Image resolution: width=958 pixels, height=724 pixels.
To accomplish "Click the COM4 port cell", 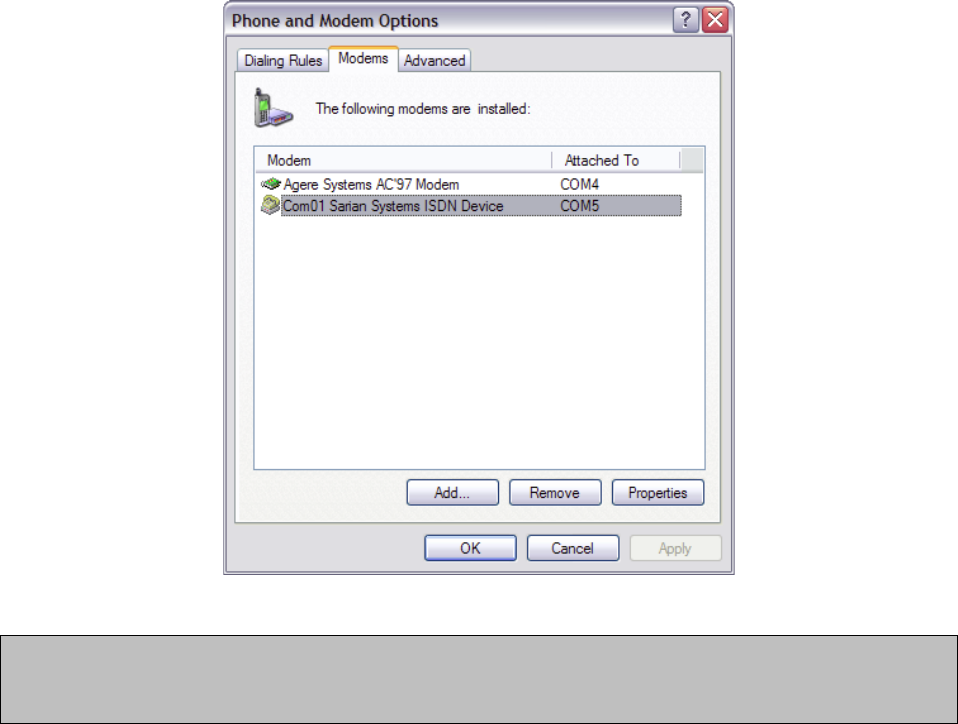I will (579, 185).
